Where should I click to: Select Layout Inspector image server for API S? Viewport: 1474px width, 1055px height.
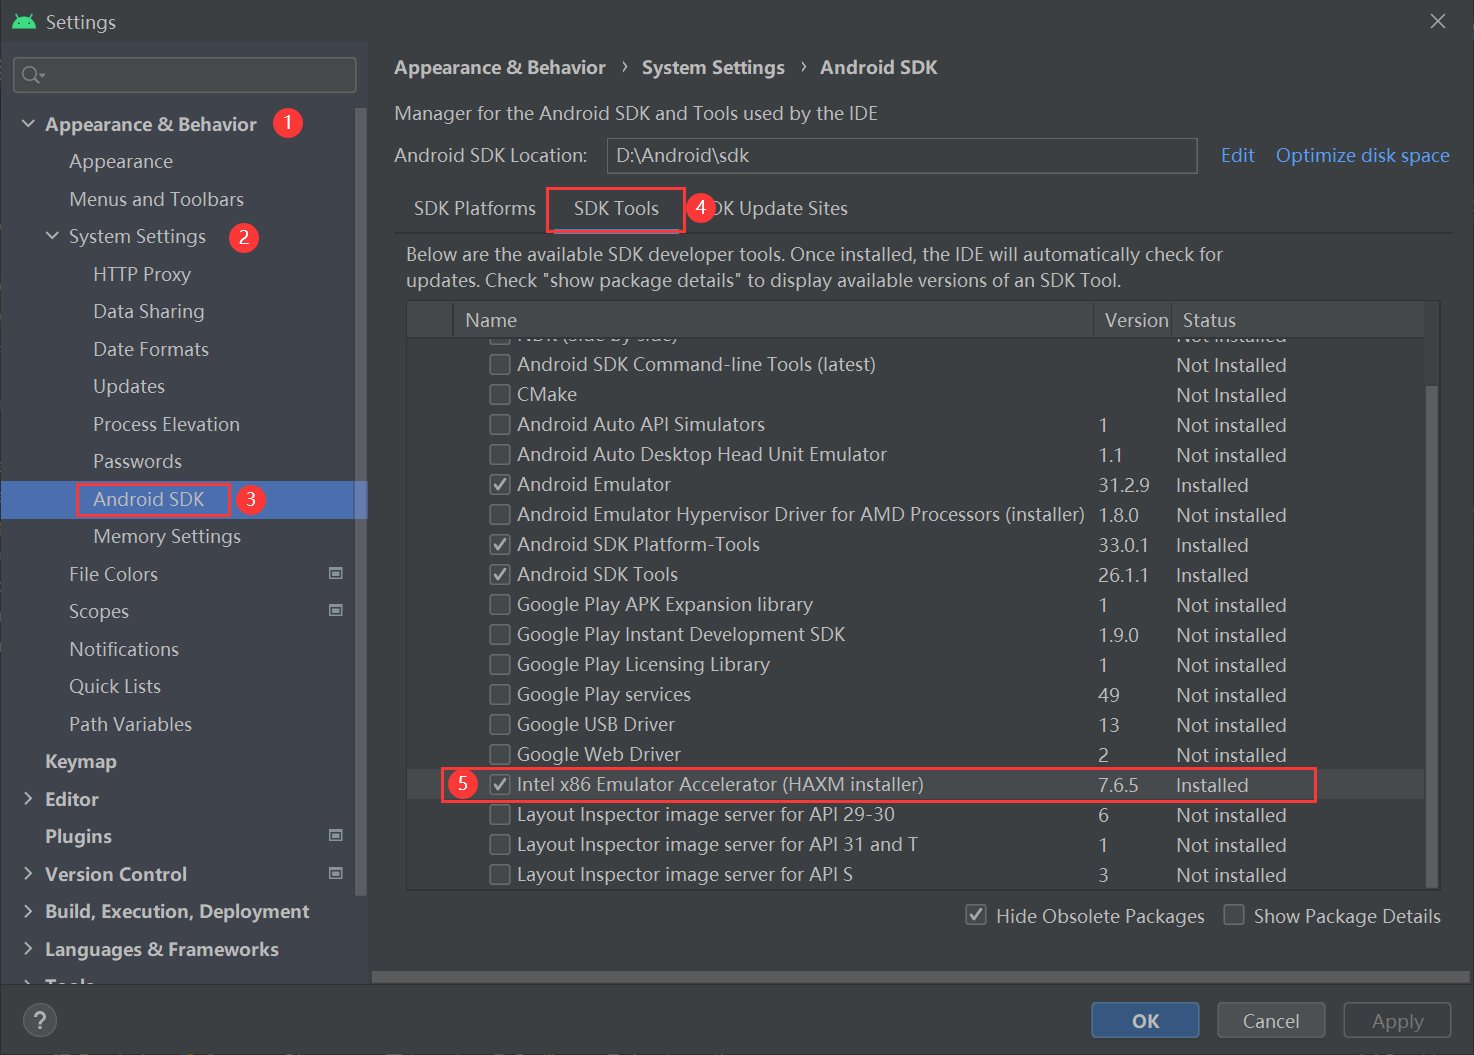tap(685, 874)
